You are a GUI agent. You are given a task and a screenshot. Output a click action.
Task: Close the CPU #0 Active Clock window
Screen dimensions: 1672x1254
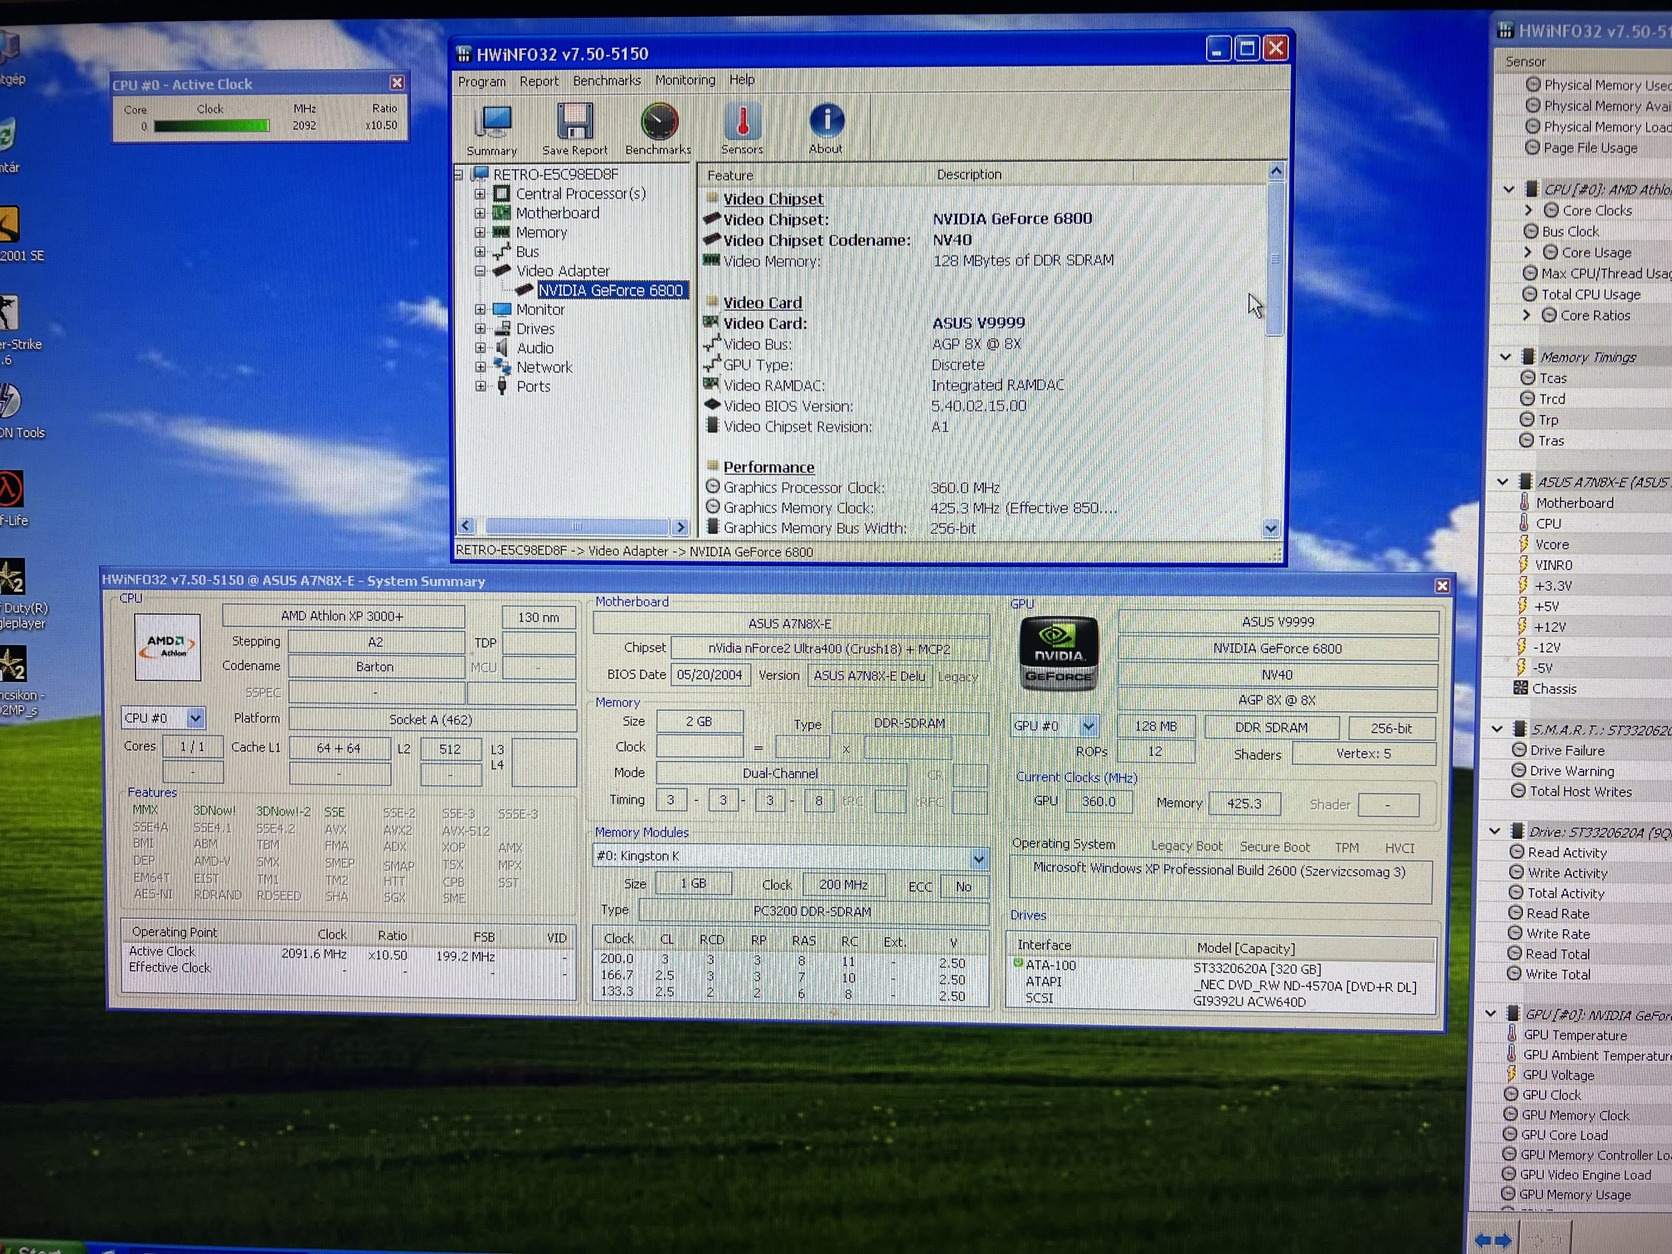[397, 83]
